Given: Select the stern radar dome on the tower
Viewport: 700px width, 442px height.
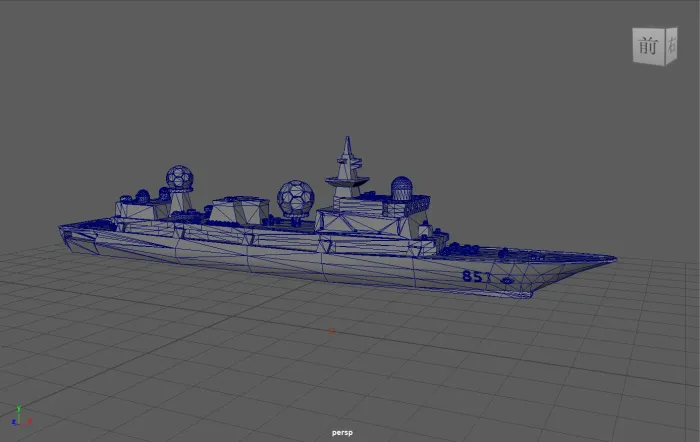Looking at the screenshot, I should tap(179, 177).
